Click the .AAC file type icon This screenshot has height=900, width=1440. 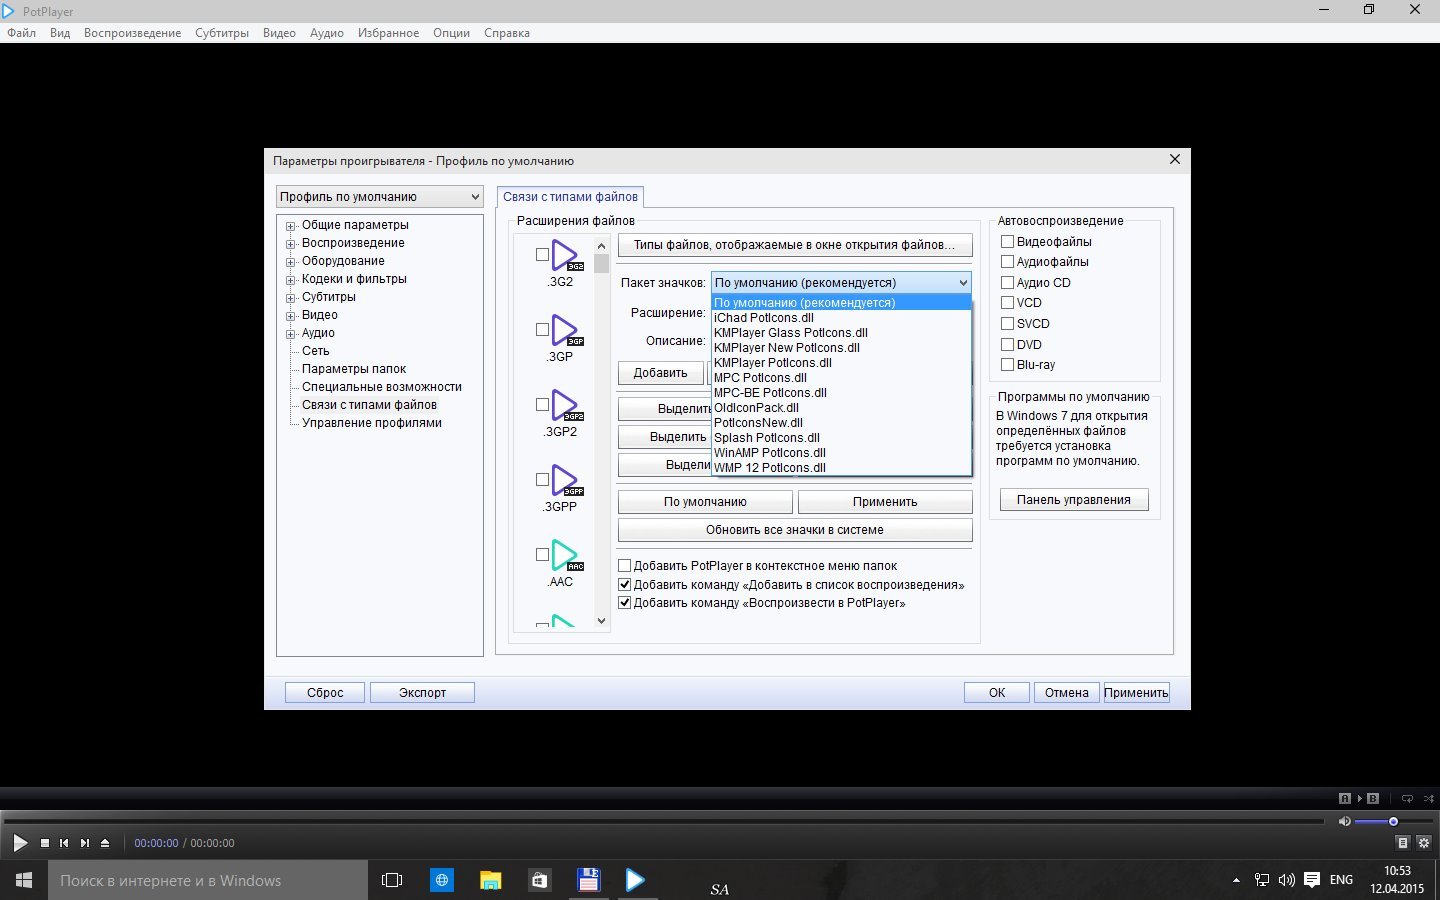[567, 556]
